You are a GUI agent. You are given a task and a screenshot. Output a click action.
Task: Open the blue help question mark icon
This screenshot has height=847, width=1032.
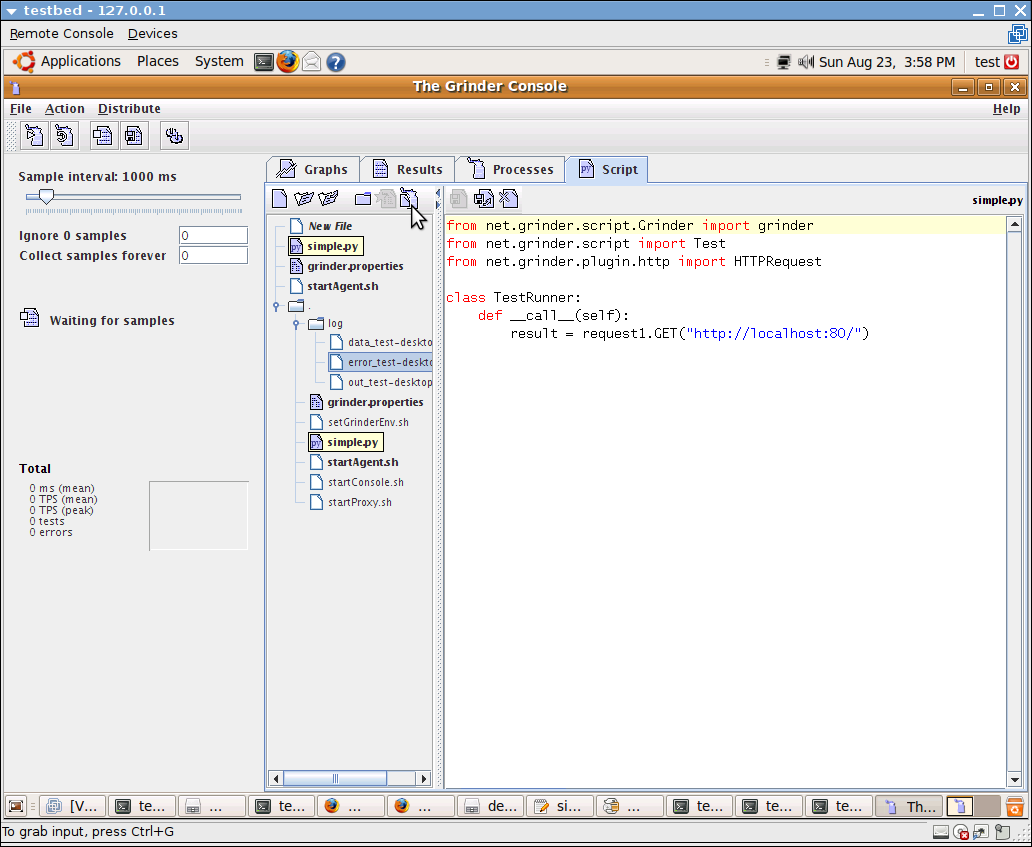(336, 62)
